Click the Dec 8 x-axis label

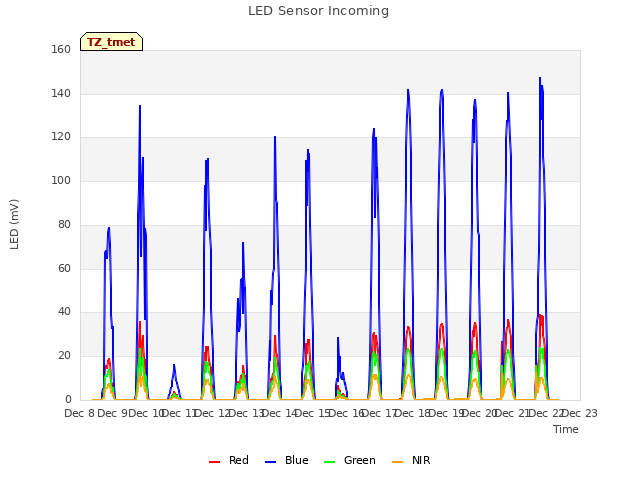click(80, 413)
